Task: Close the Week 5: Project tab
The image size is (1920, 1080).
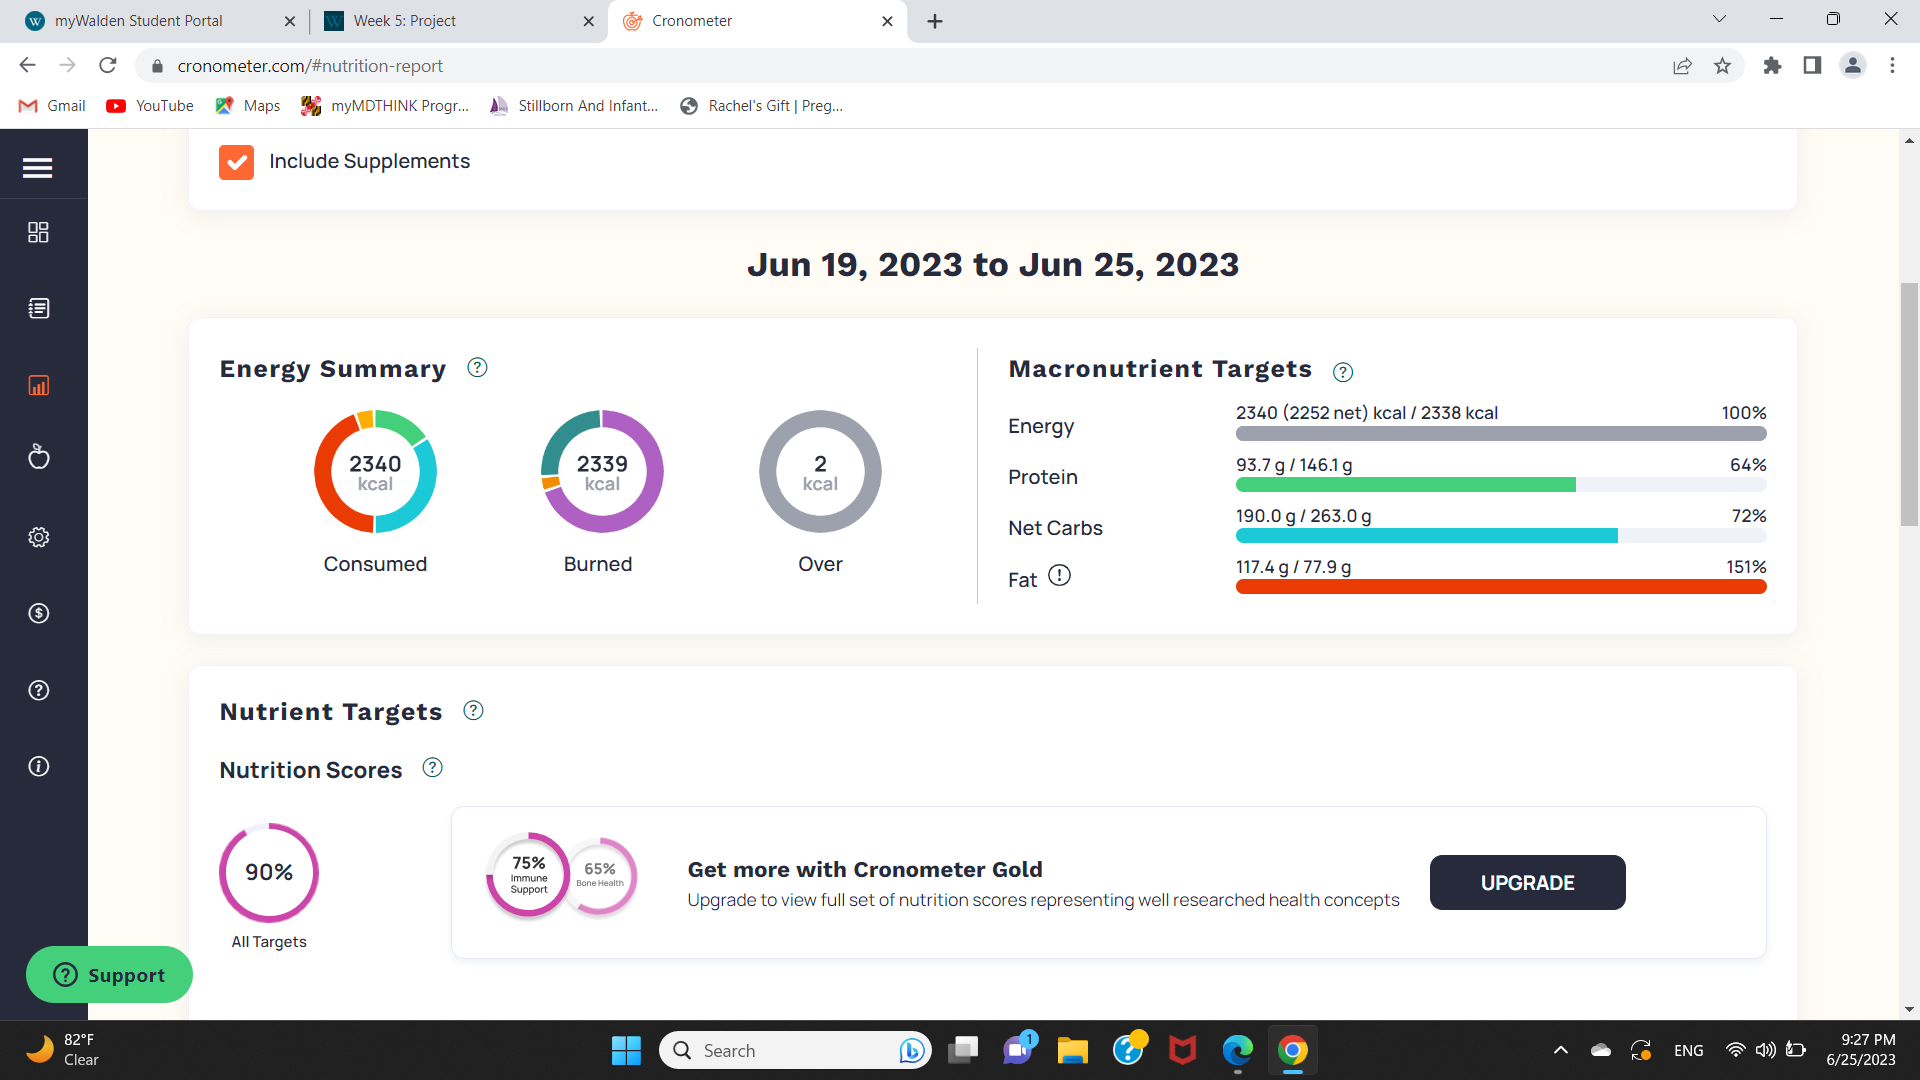Action: pos(589,21)
